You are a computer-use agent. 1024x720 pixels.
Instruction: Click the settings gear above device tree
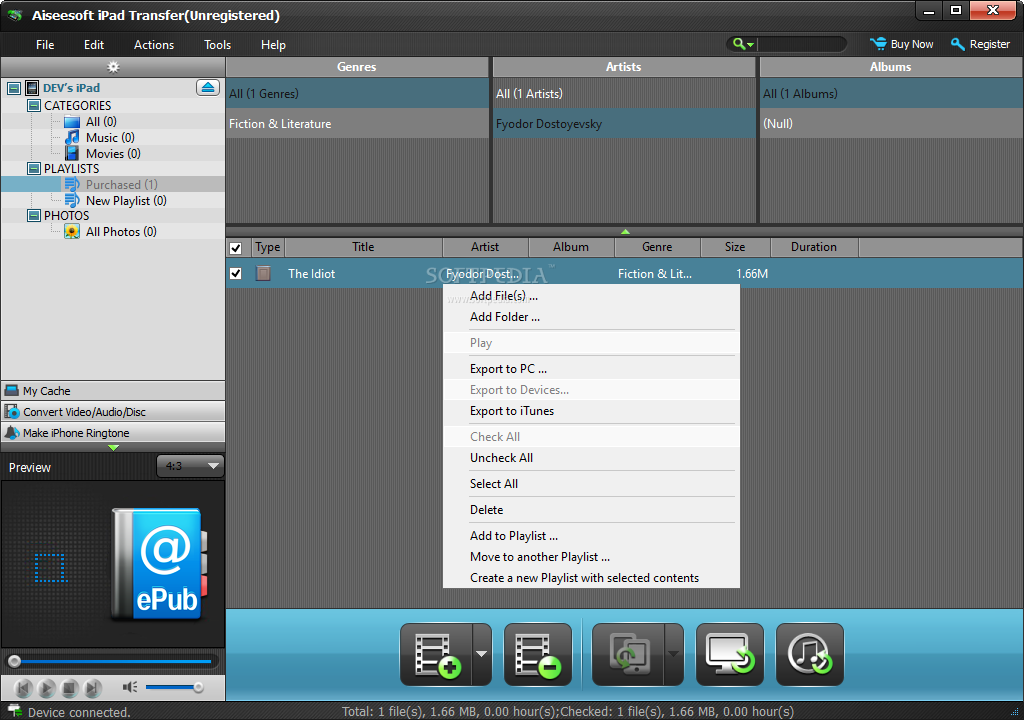click(x=113, y=67)
